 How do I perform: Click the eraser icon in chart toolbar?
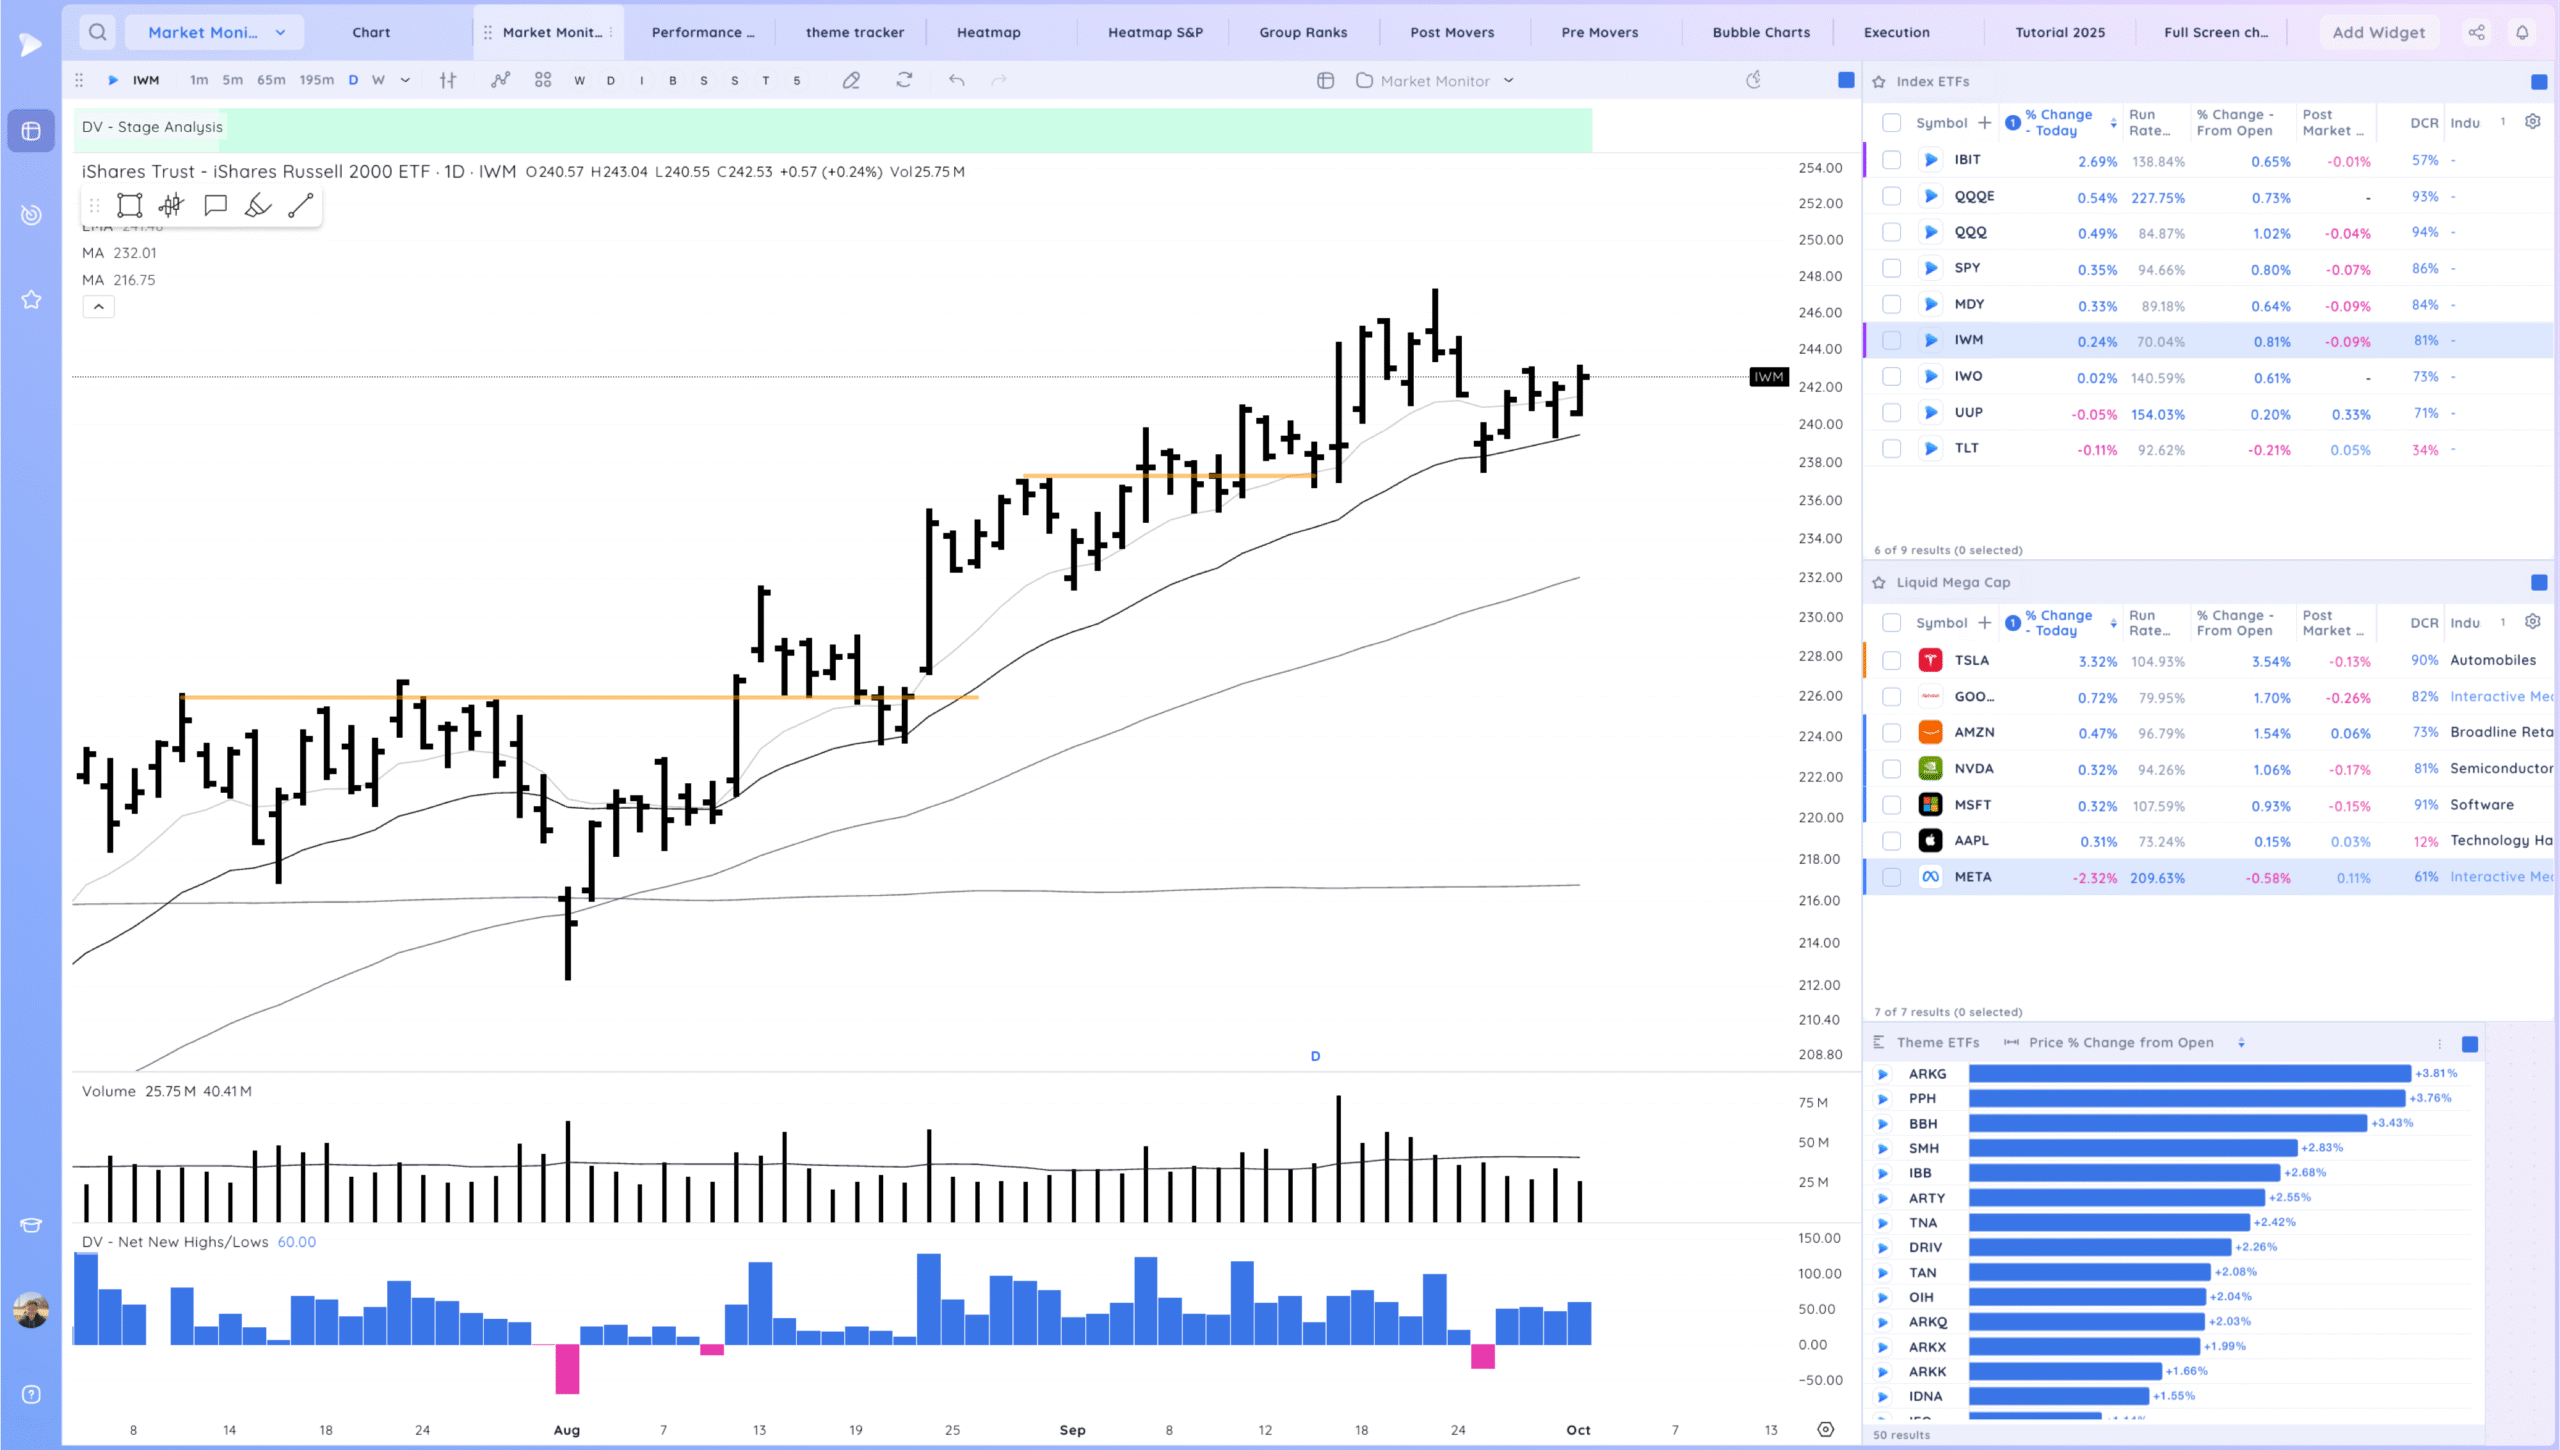(x=851, y=81)
